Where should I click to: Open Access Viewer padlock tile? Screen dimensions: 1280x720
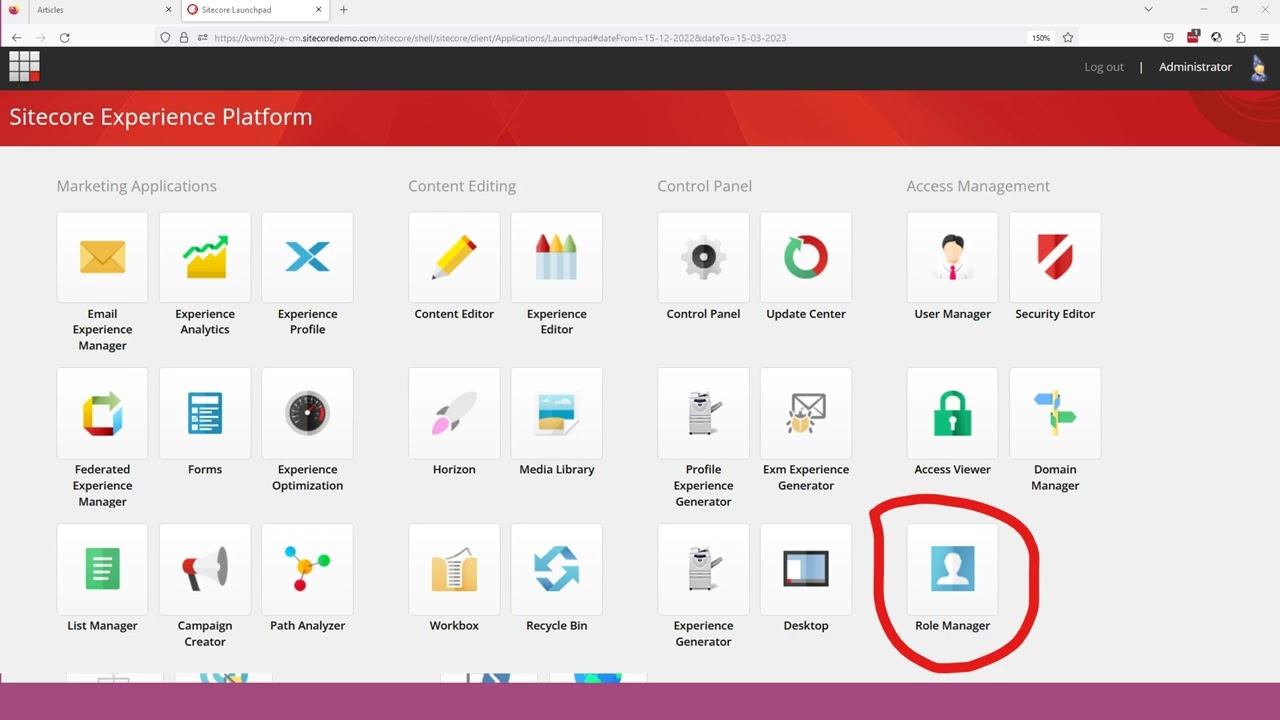point(952,413)
